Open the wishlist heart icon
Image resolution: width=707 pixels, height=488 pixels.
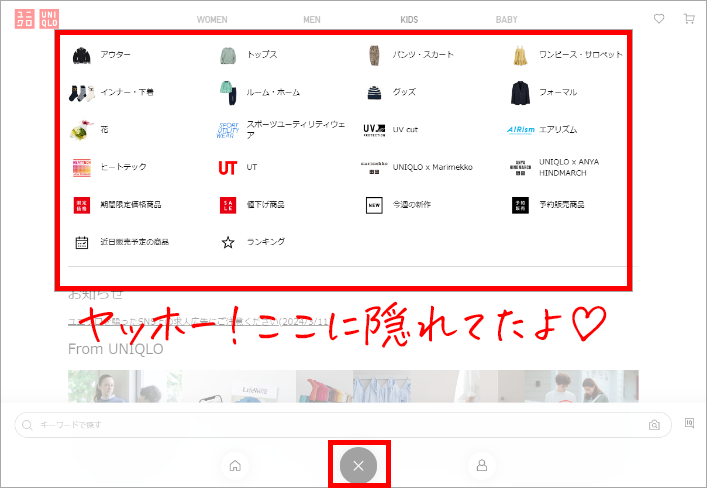tap(659, 18)
